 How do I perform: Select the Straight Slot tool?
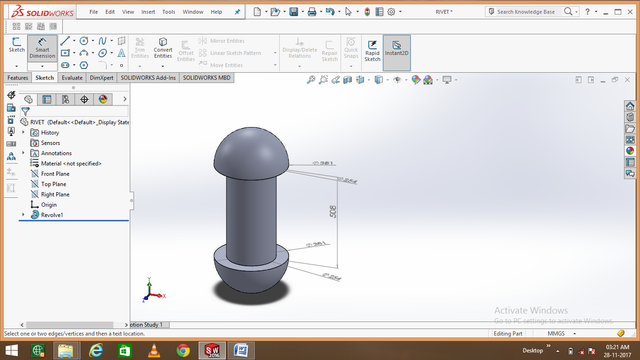tap(65, 65)
